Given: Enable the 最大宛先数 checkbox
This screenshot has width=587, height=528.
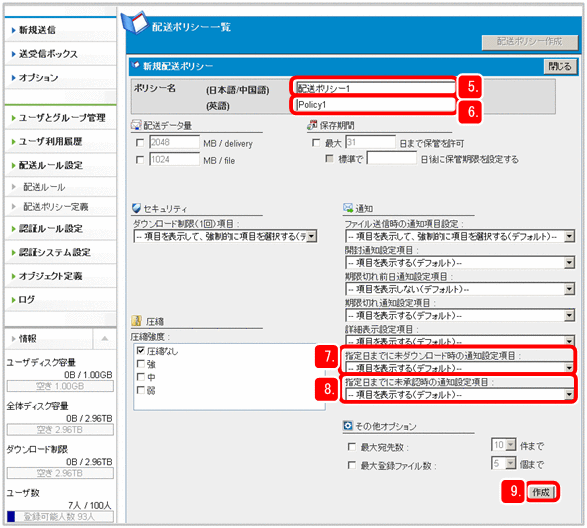Looking at the screenshot, I should tap(352, 447).
